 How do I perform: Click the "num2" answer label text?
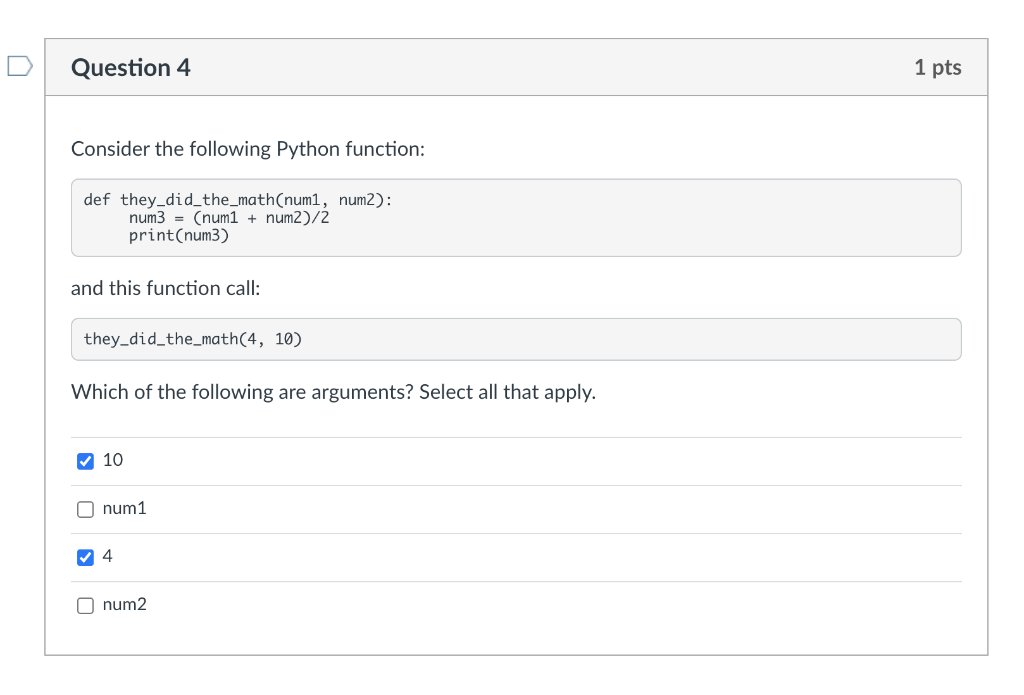(x=124, y=604)
